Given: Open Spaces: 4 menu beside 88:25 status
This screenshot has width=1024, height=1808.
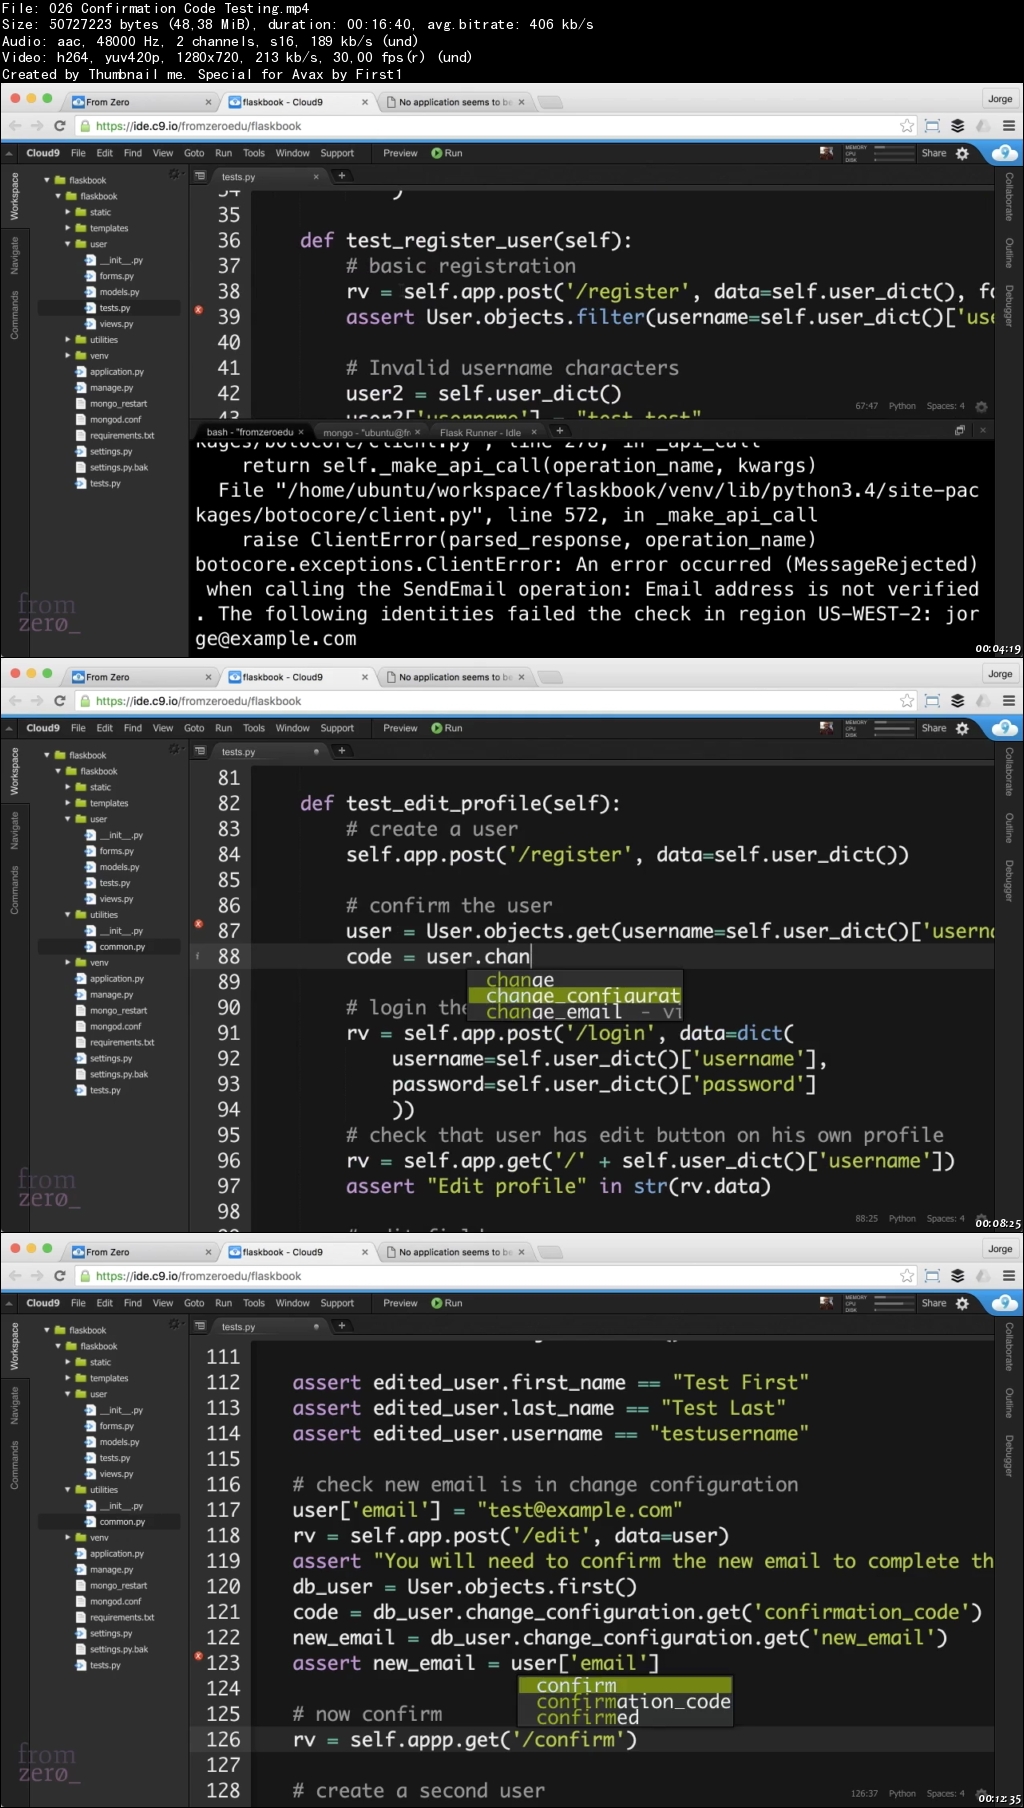Looking at the screenshot, I should [x=945, y=1218].
